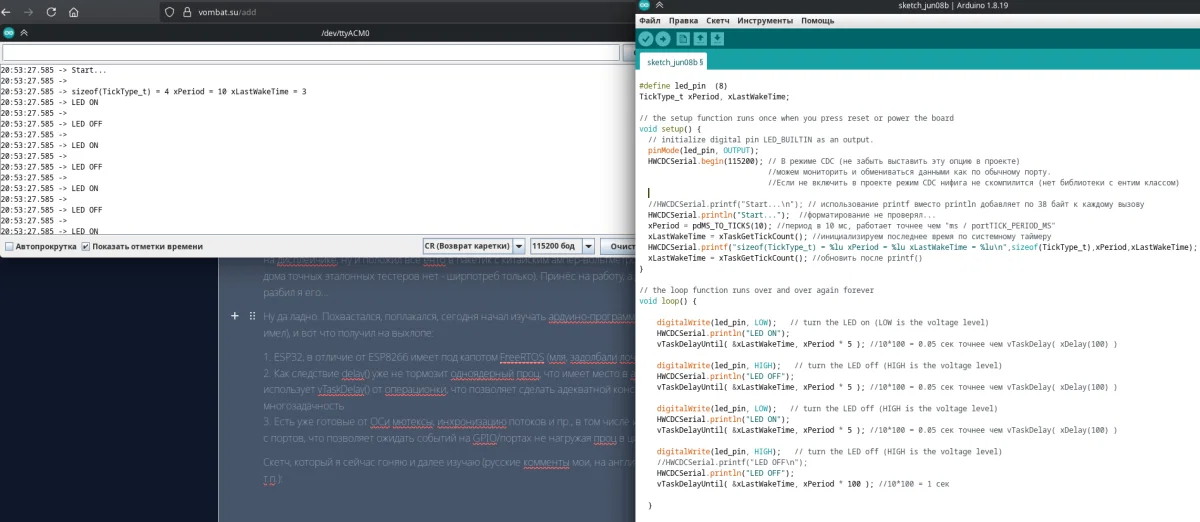Enable the Автопрокрутка checkbox
This screenshot has height=522, width=1200.
pos(9,246)
